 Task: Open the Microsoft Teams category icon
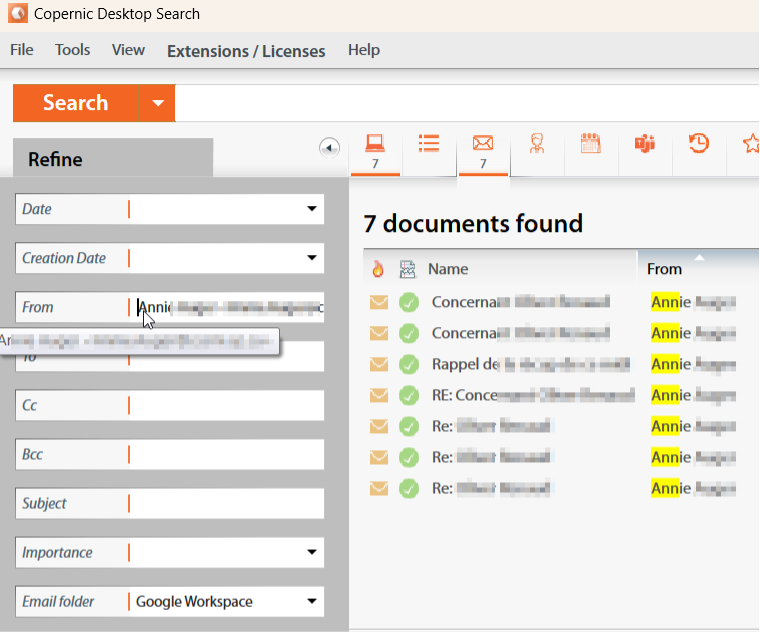(644, 145)
